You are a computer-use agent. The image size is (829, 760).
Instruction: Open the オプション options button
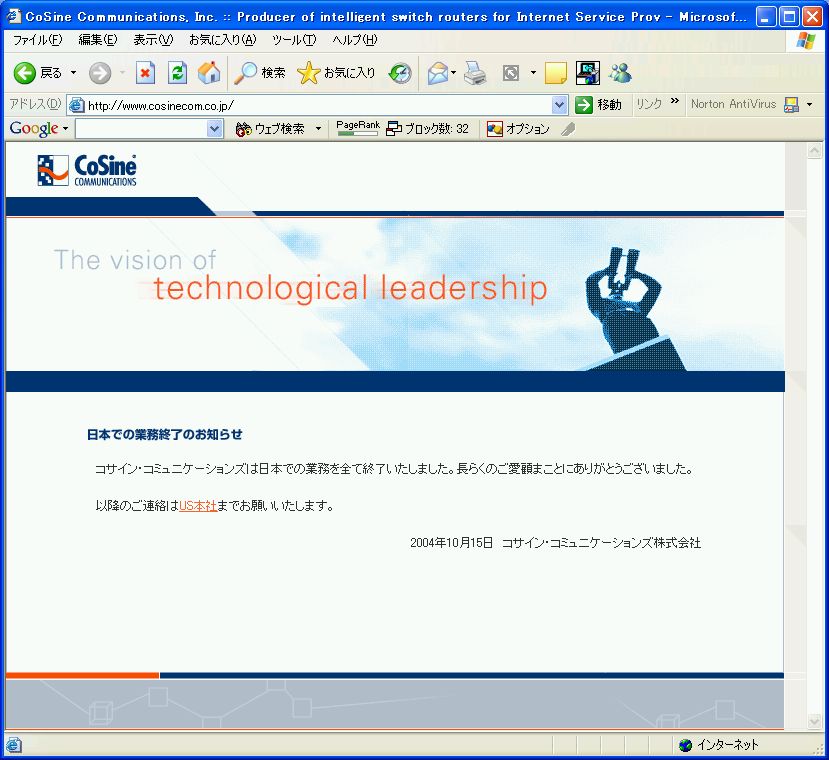point(518,129)
